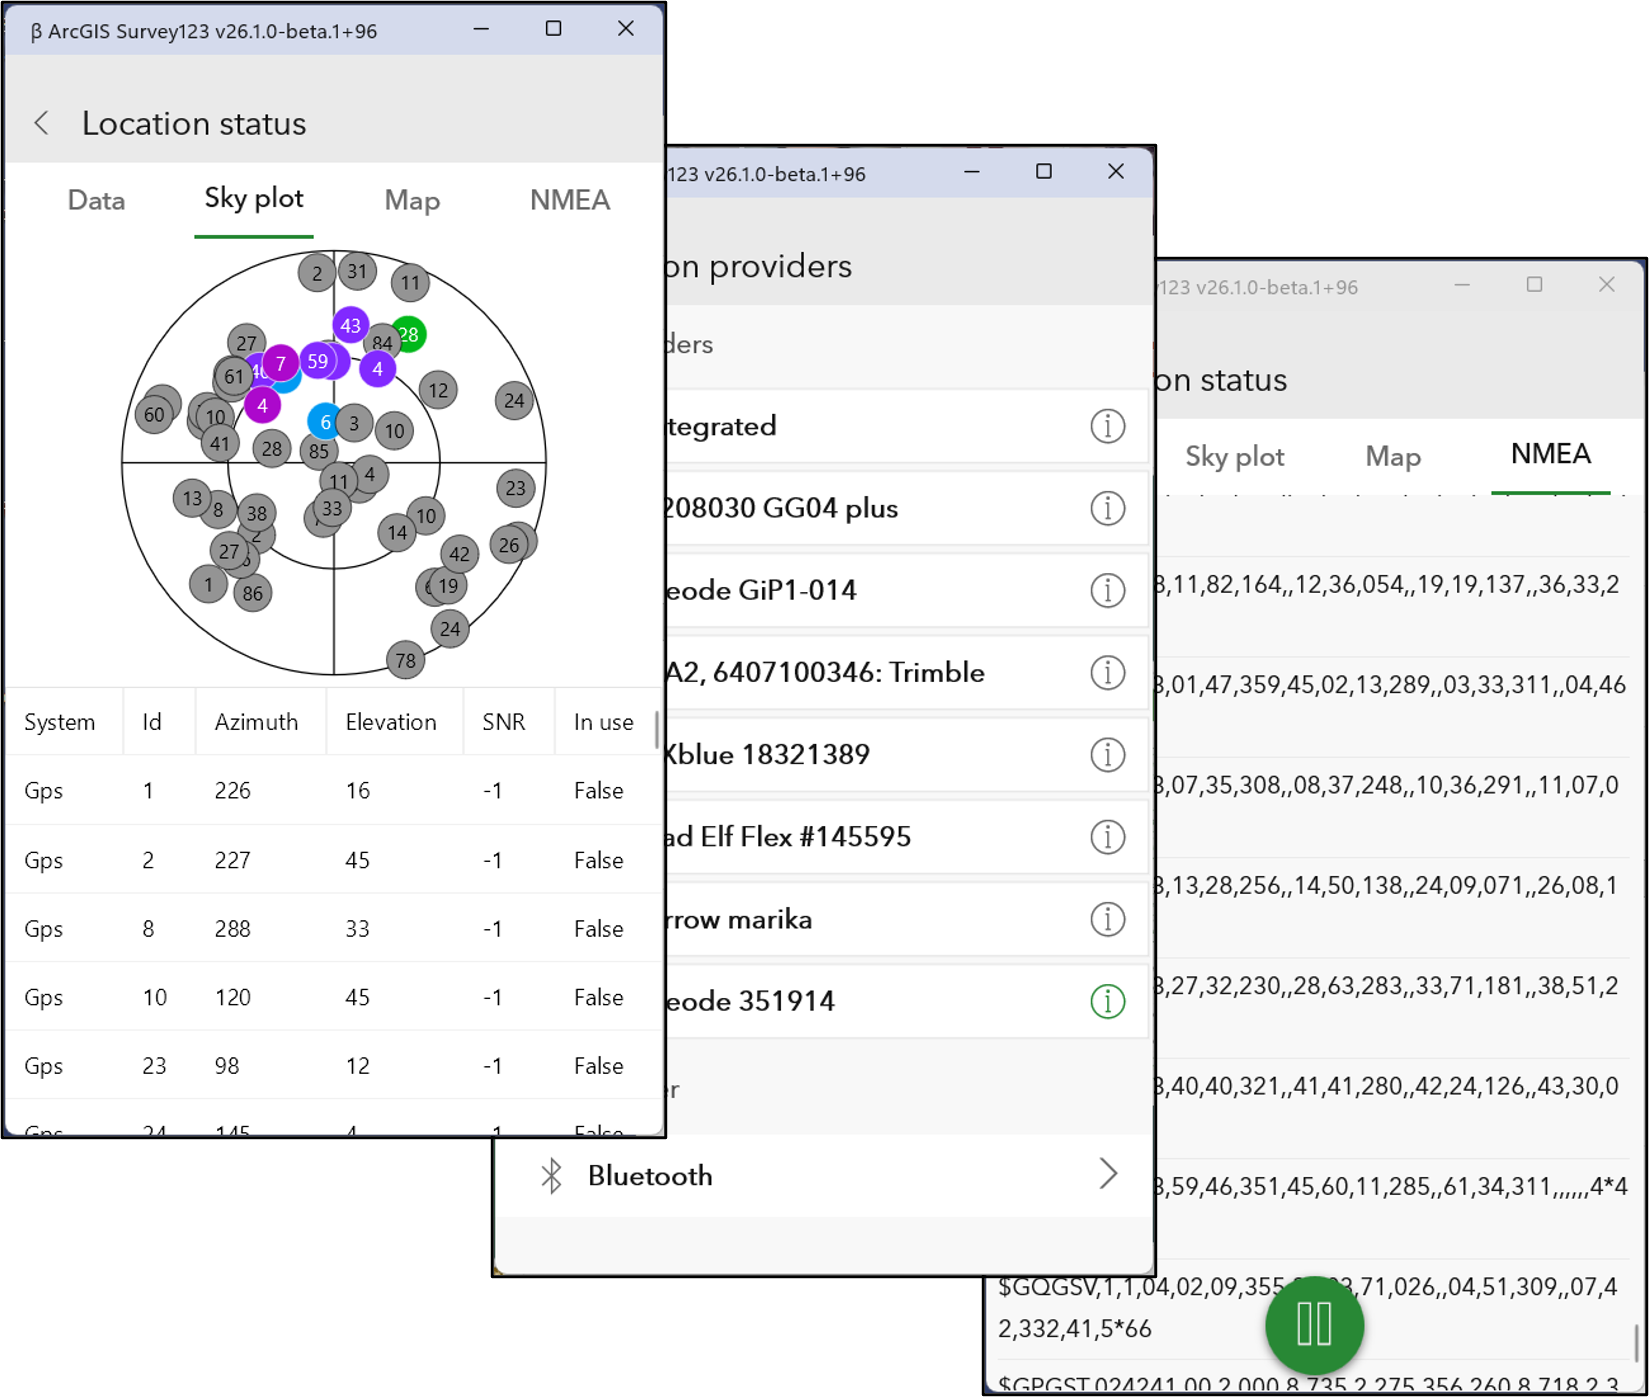This screenshot has width=1649, height=1397.
Task: Expand the Bluetooth option chevron
Action: [x=1108, y=1174]
